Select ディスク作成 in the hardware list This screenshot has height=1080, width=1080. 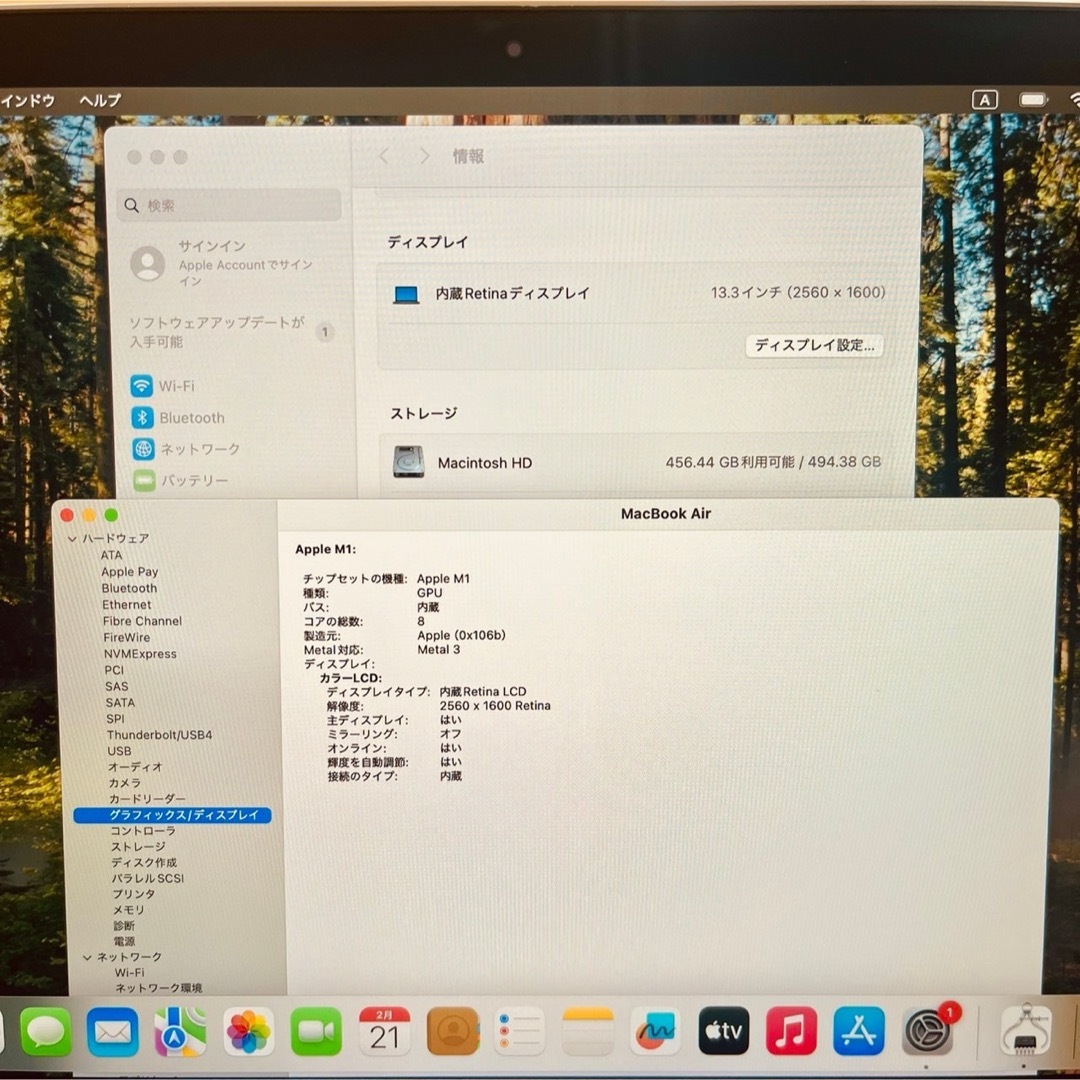145,863
